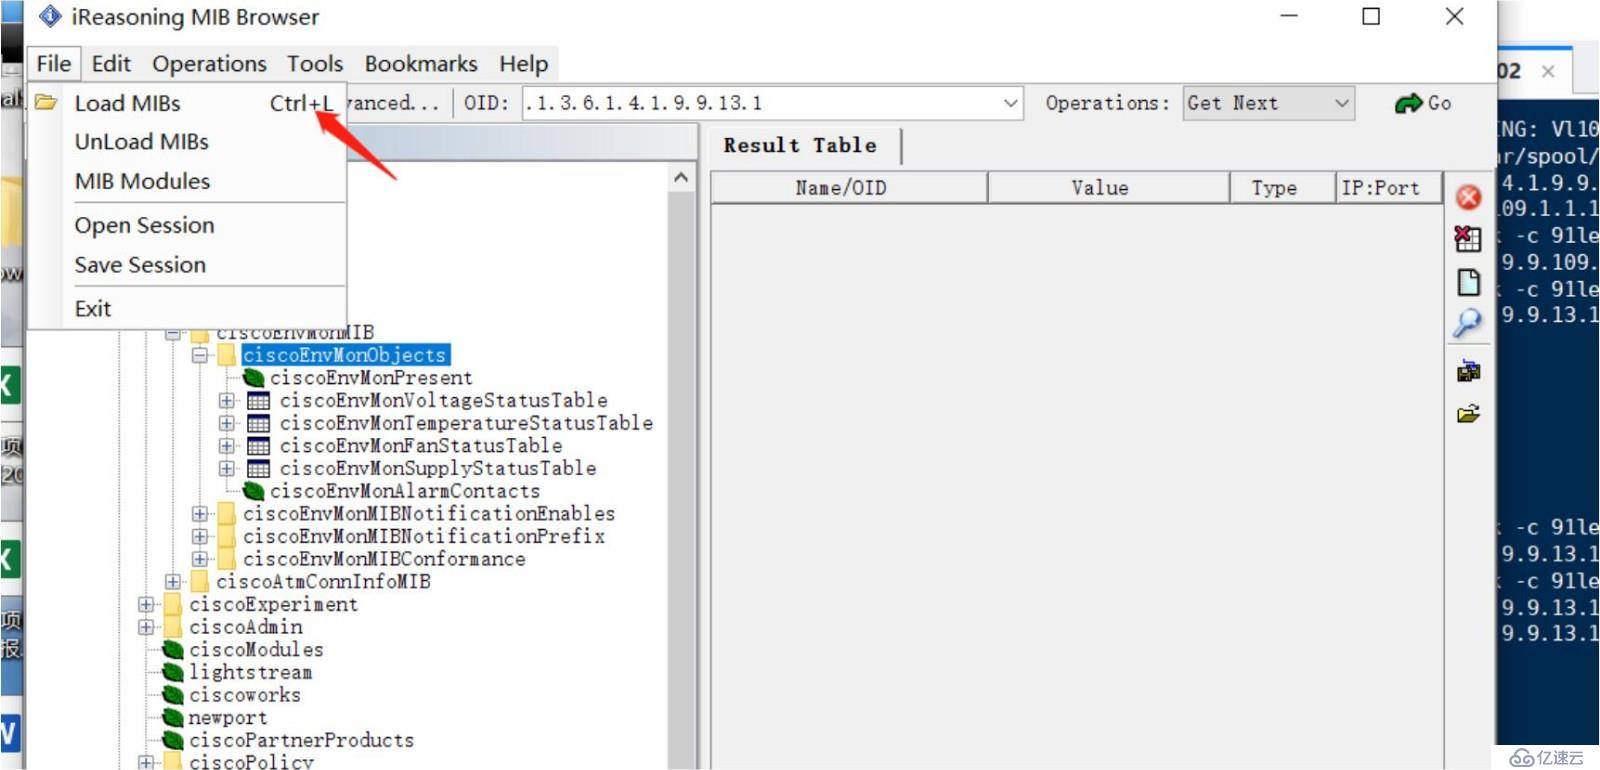Click the Value column header
This screenshot has width=1600, height=770.
pos(1109,188)
